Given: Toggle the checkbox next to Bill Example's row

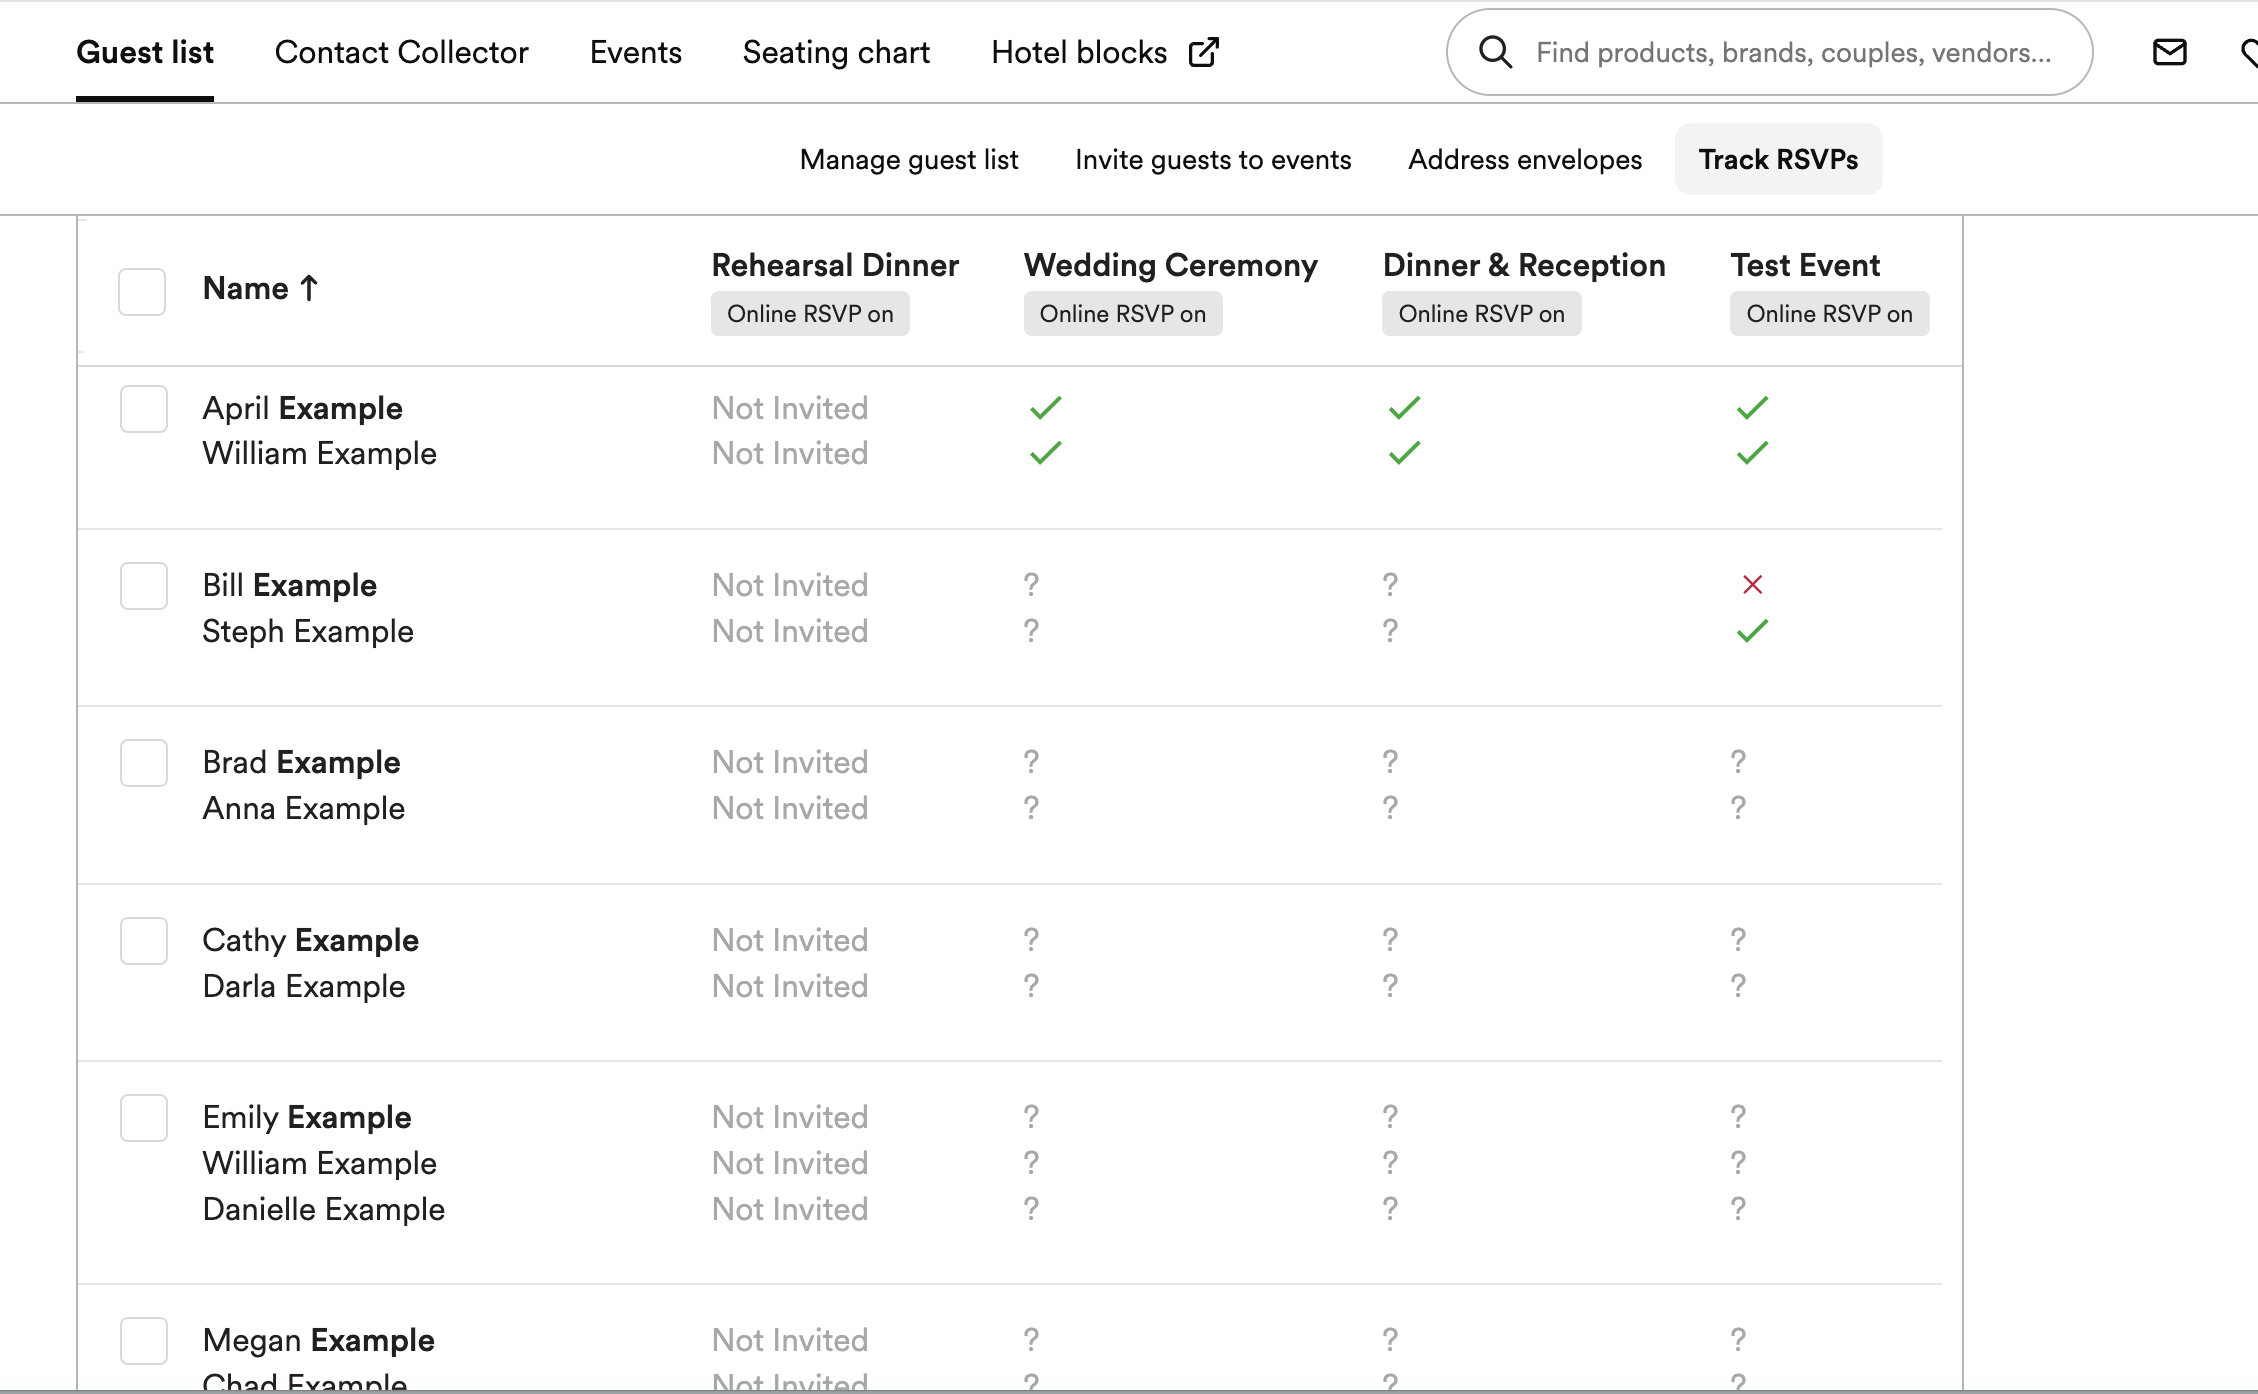Looking at the screenshot, I should tap(144, 584).
